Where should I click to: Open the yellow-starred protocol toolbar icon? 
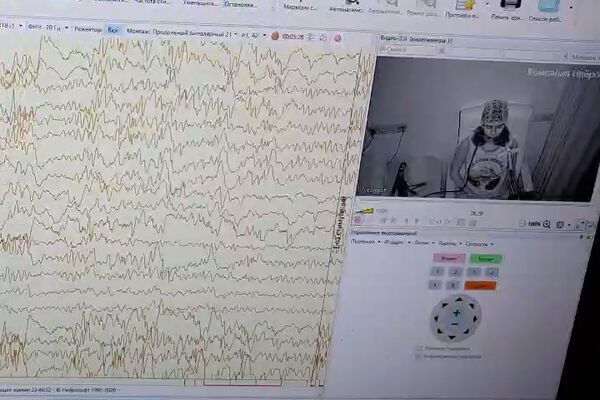[x=465, y=5]
